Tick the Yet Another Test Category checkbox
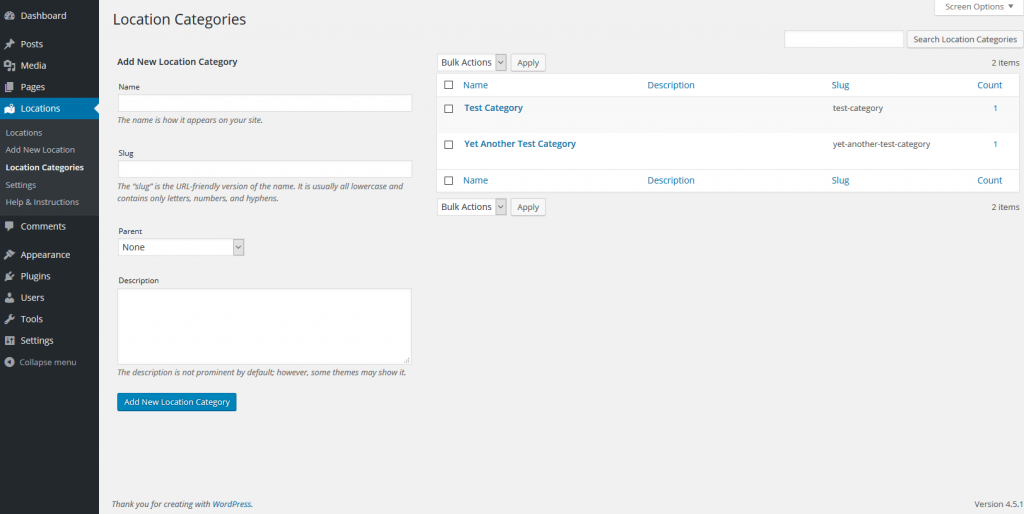The width and height of the screenshot is (1024, 514). tap(449, 144)
